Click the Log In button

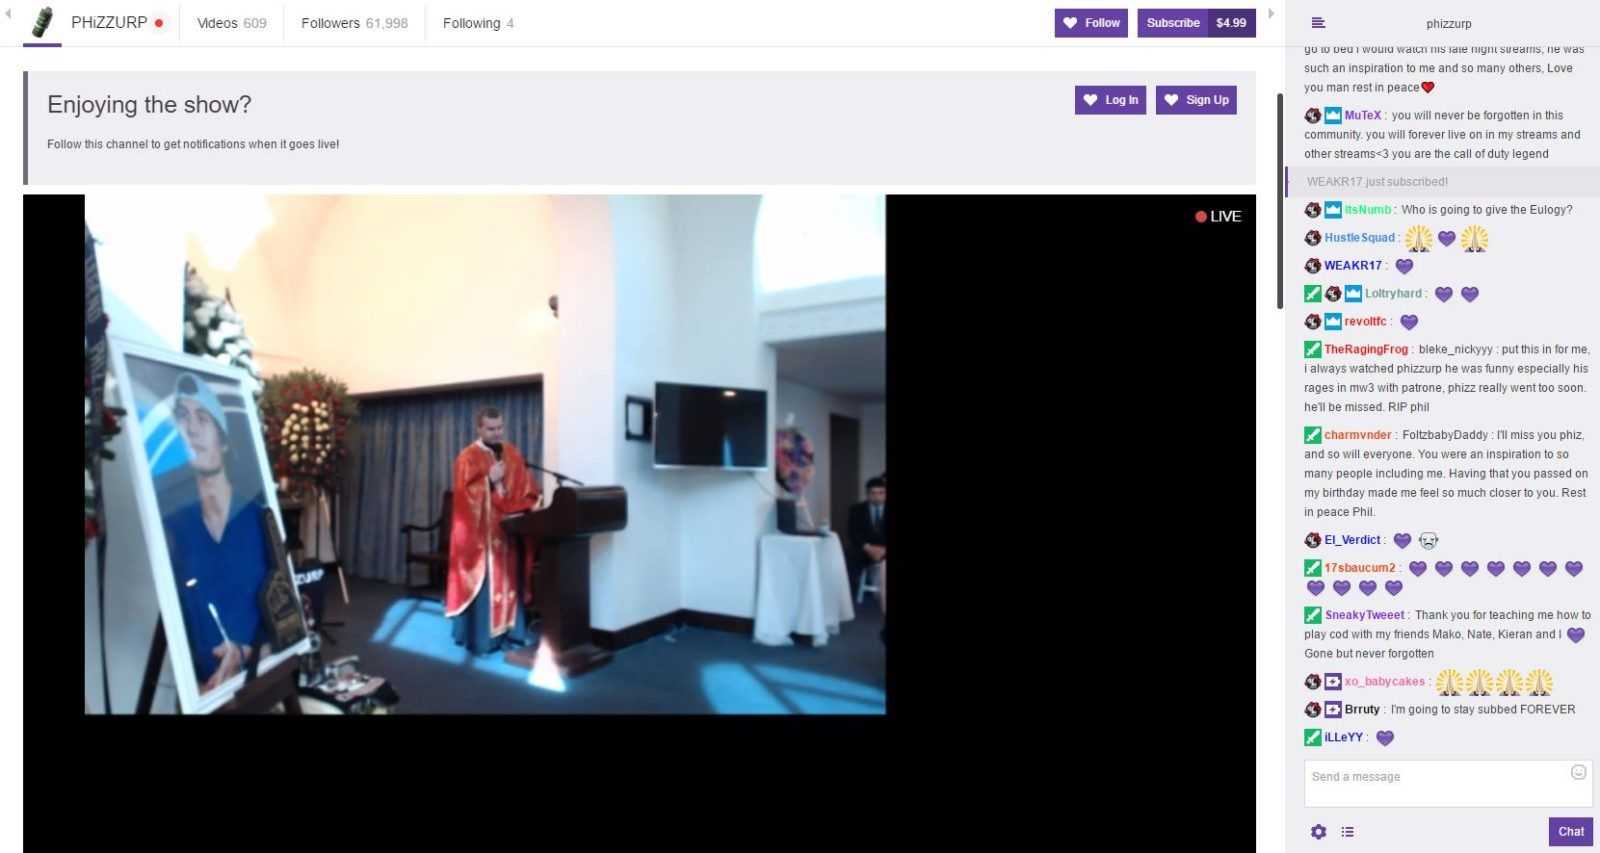click(1110, 100)
